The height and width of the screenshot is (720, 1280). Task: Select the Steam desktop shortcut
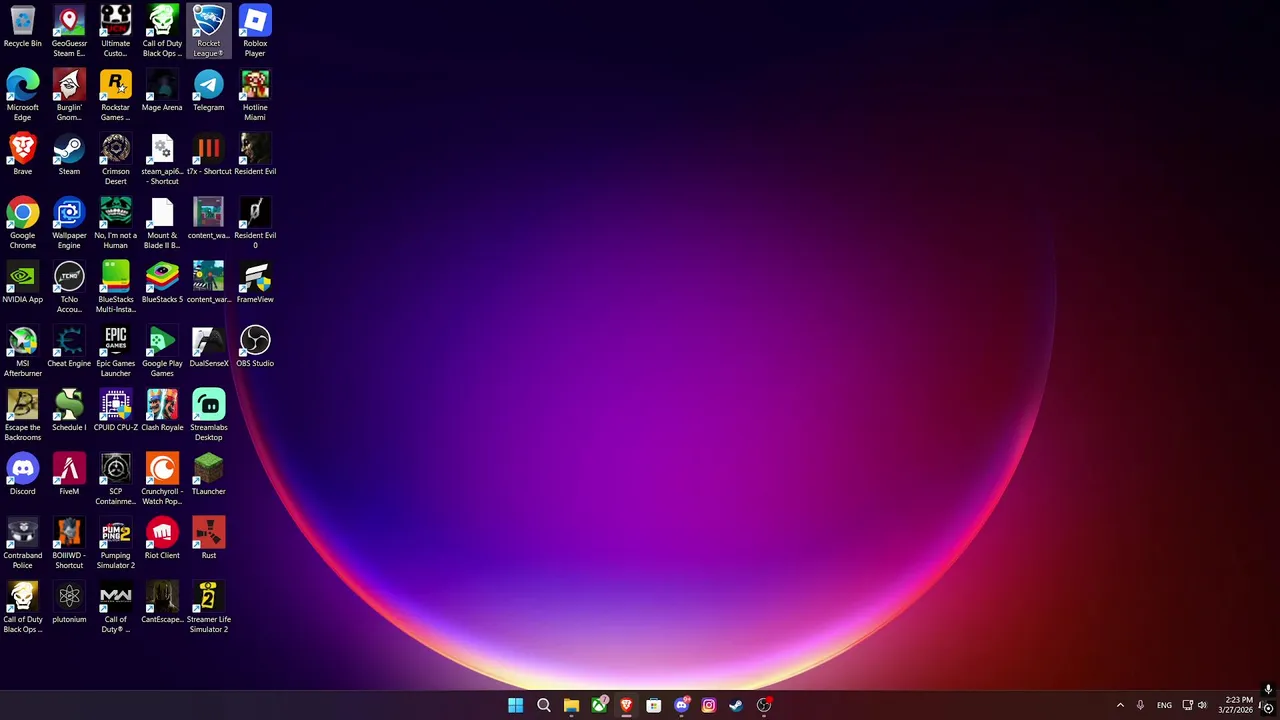point(69,155)
